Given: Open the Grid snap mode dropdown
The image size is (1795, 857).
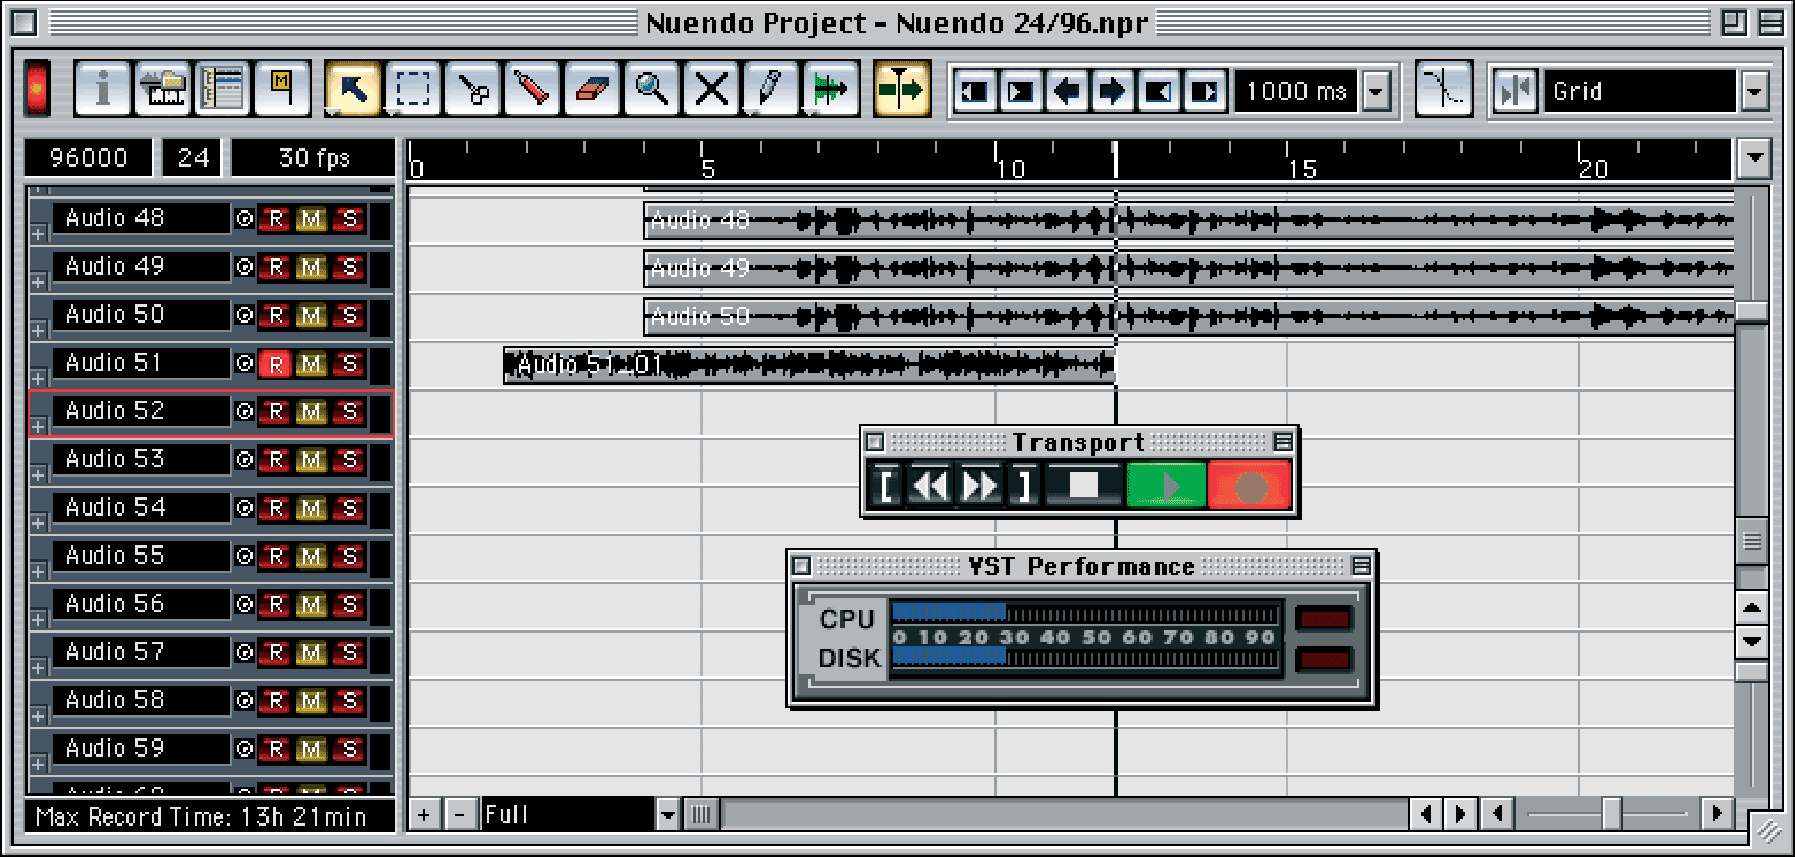Looking at the screenshot, I should (x=1754, y=92).
